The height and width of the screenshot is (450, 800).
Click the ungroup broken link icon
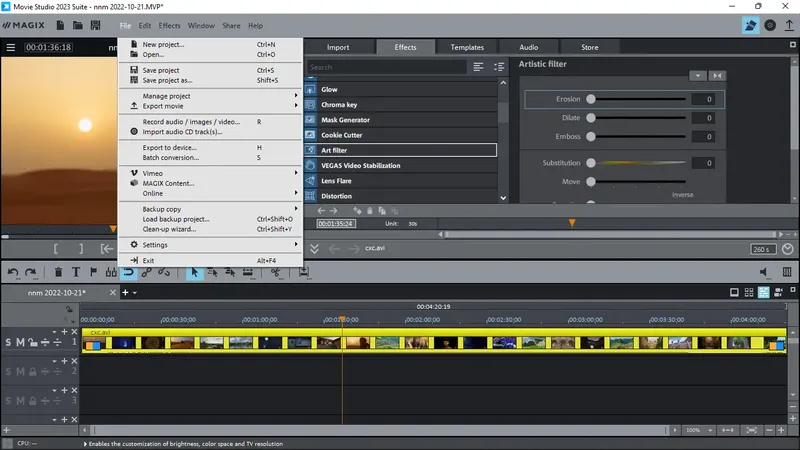click(164, 272)
